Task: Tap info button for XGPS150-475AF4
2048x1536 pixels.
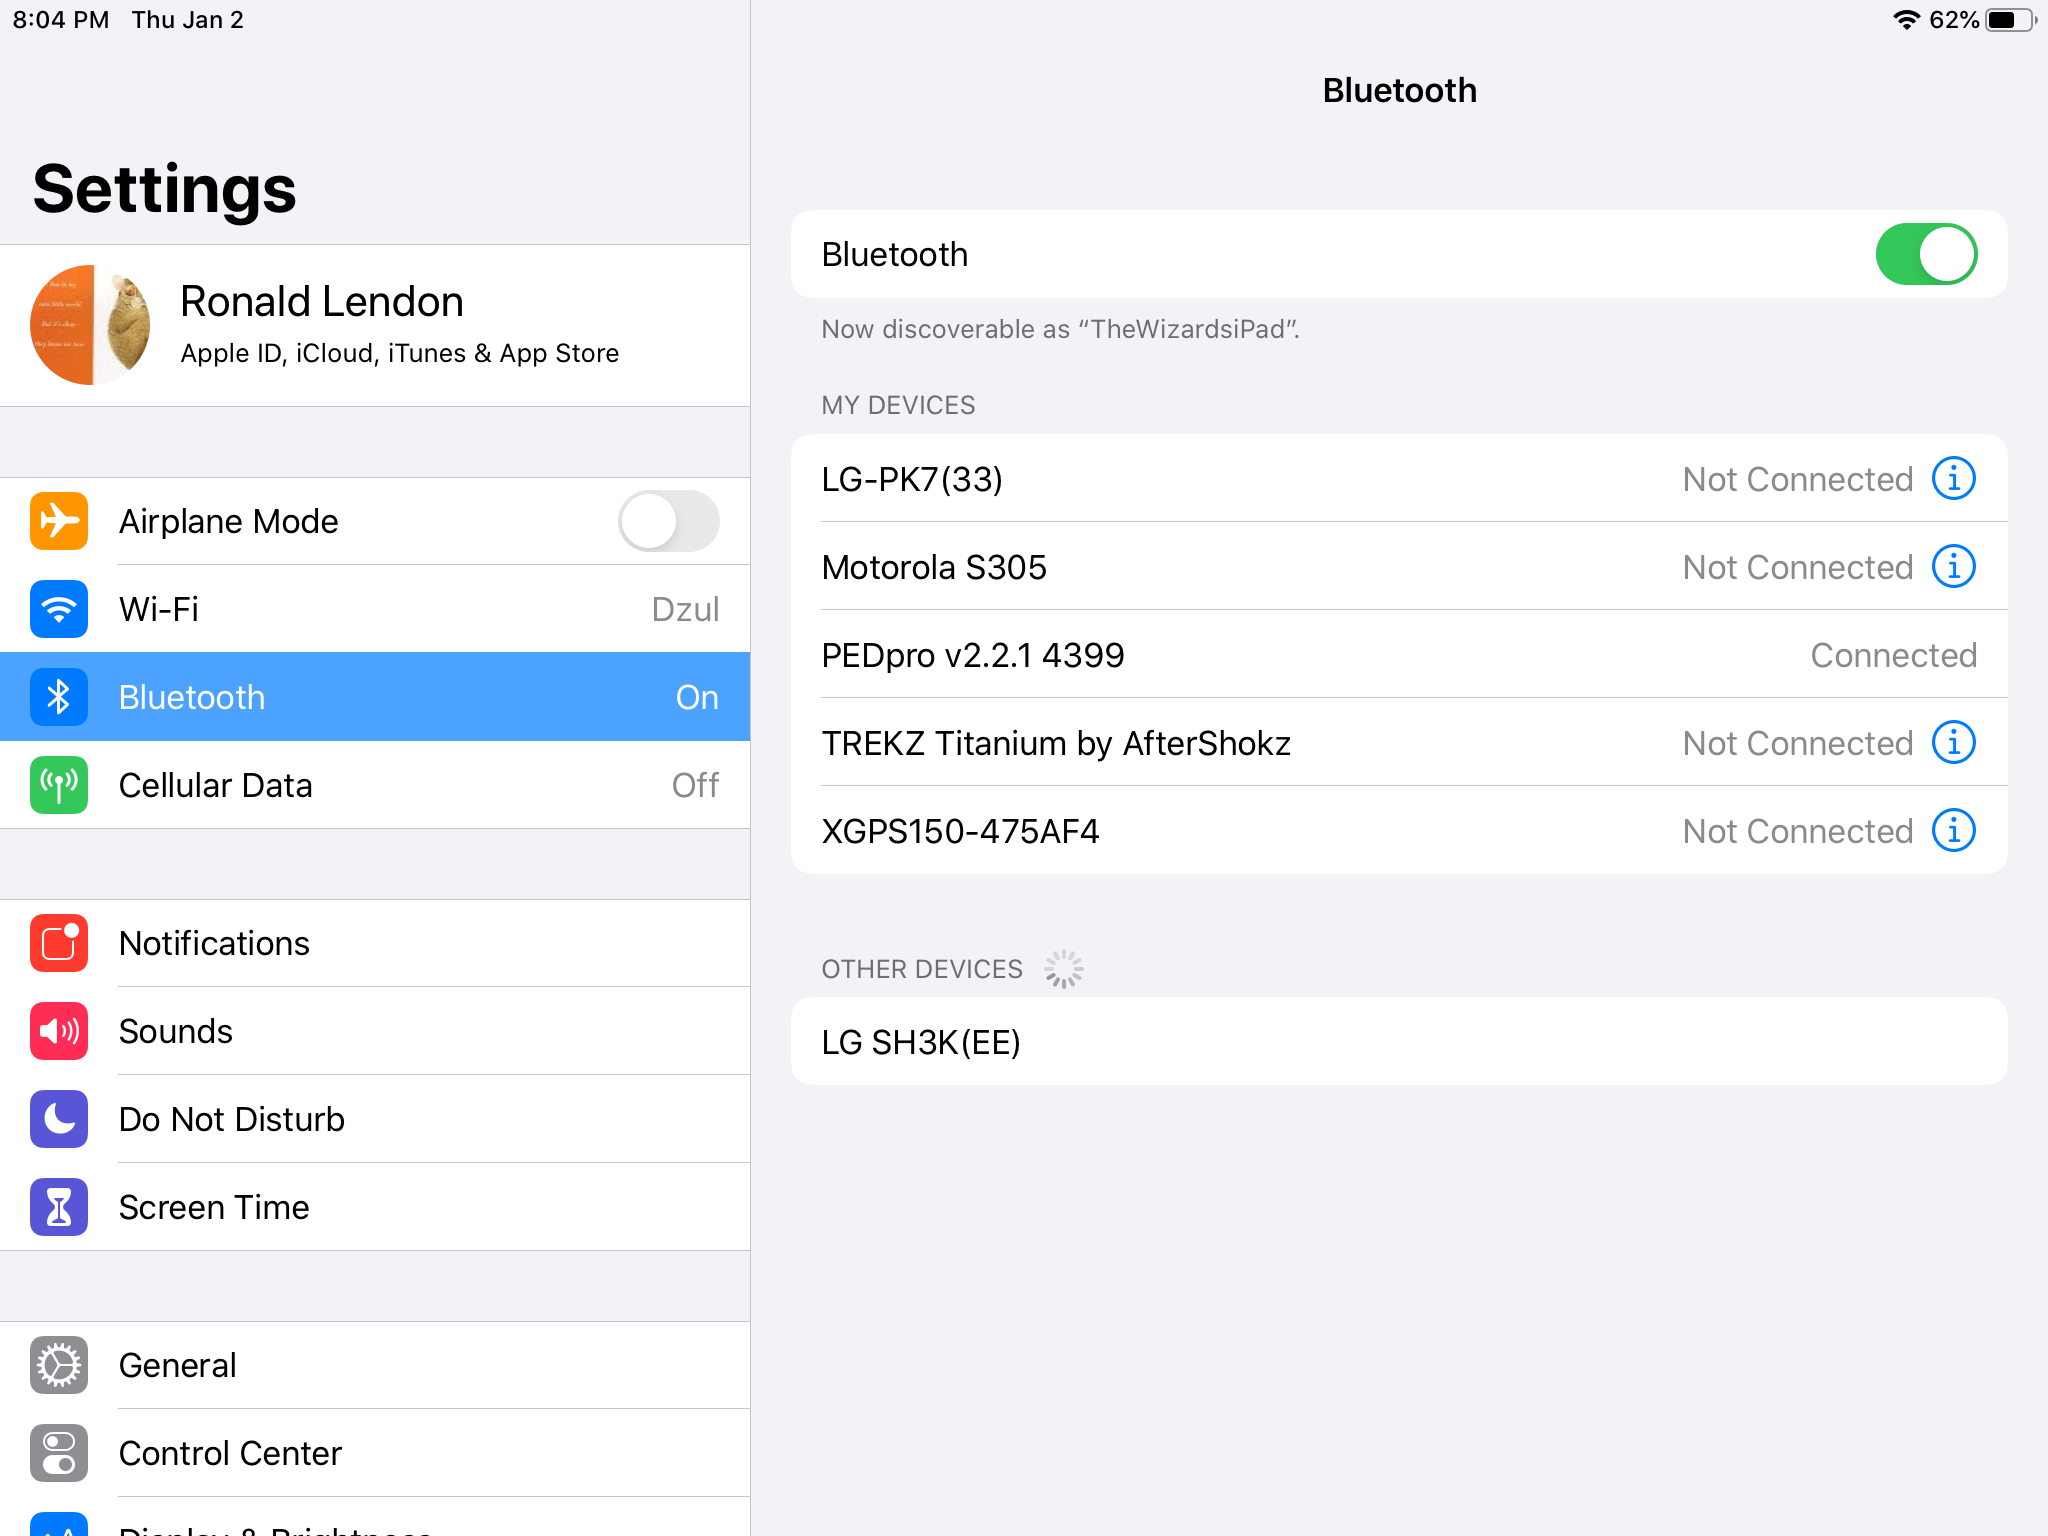Action: coord(1953,831)
